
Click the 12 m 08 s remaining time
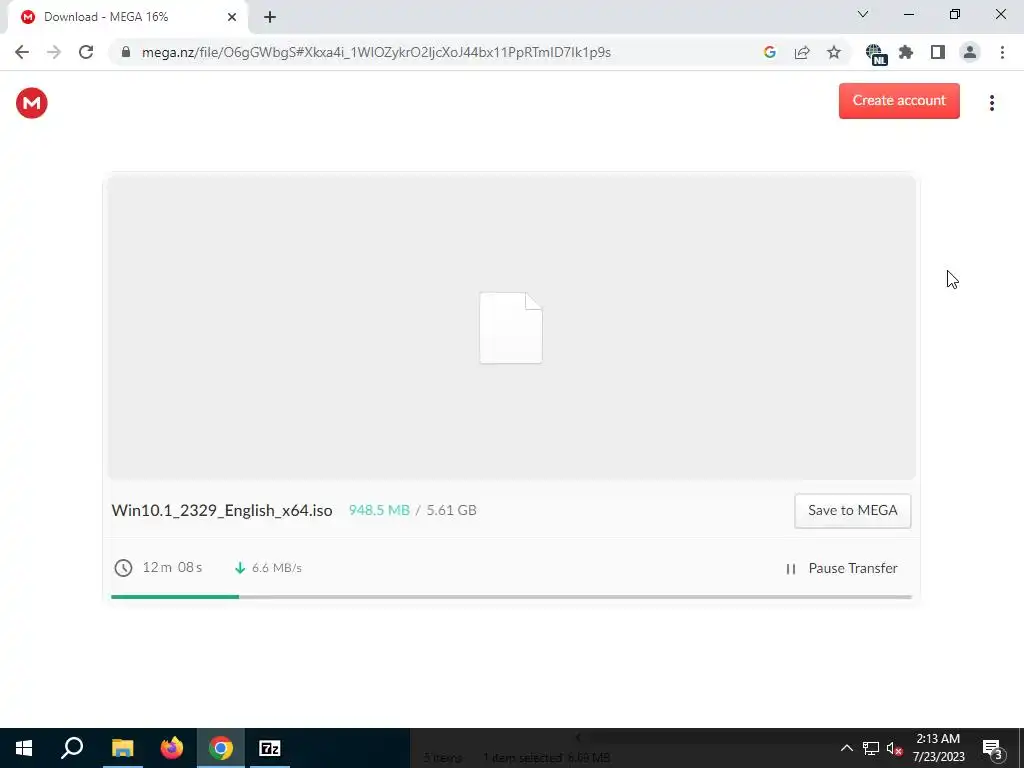point(172,568)
